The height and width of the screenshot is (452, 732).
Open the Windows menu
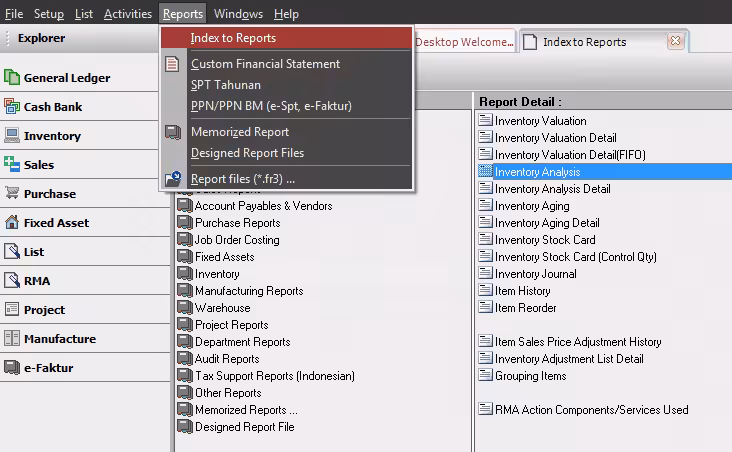pyautogui.click(x=238, y=14)
